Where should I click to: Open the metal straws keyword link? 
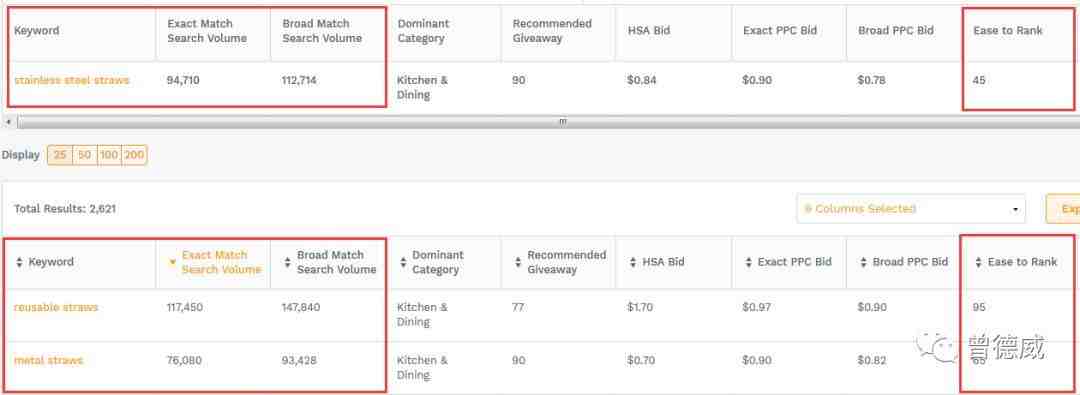pyautogui.click(x=48, y=361)
